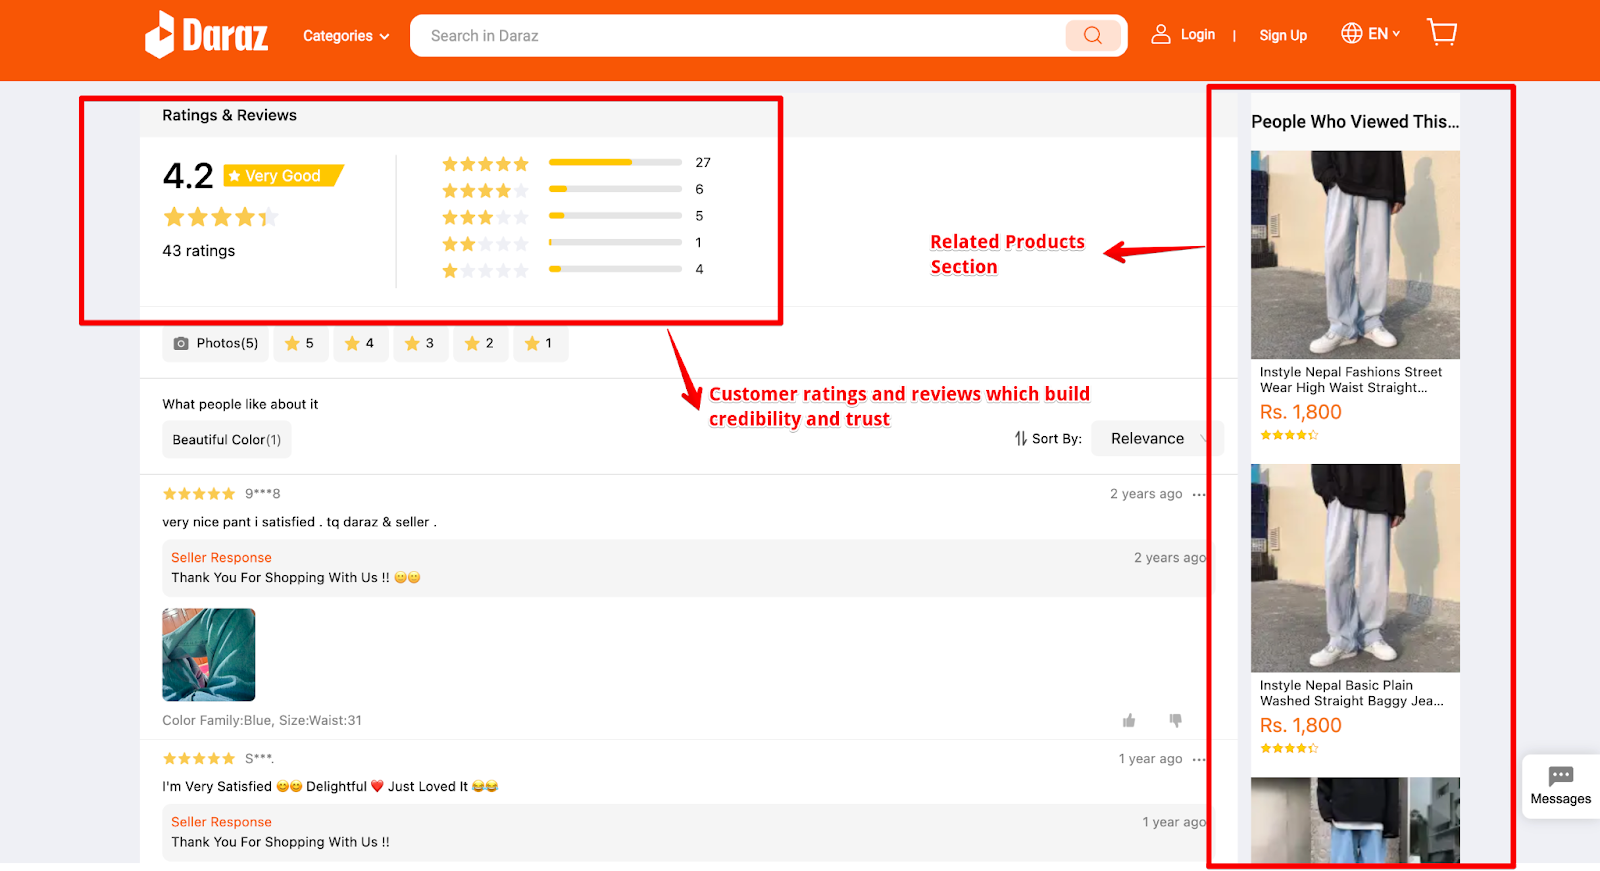Click thumbs up on the 9***8 review
1600x871 pixels.
coord(1129,720)
